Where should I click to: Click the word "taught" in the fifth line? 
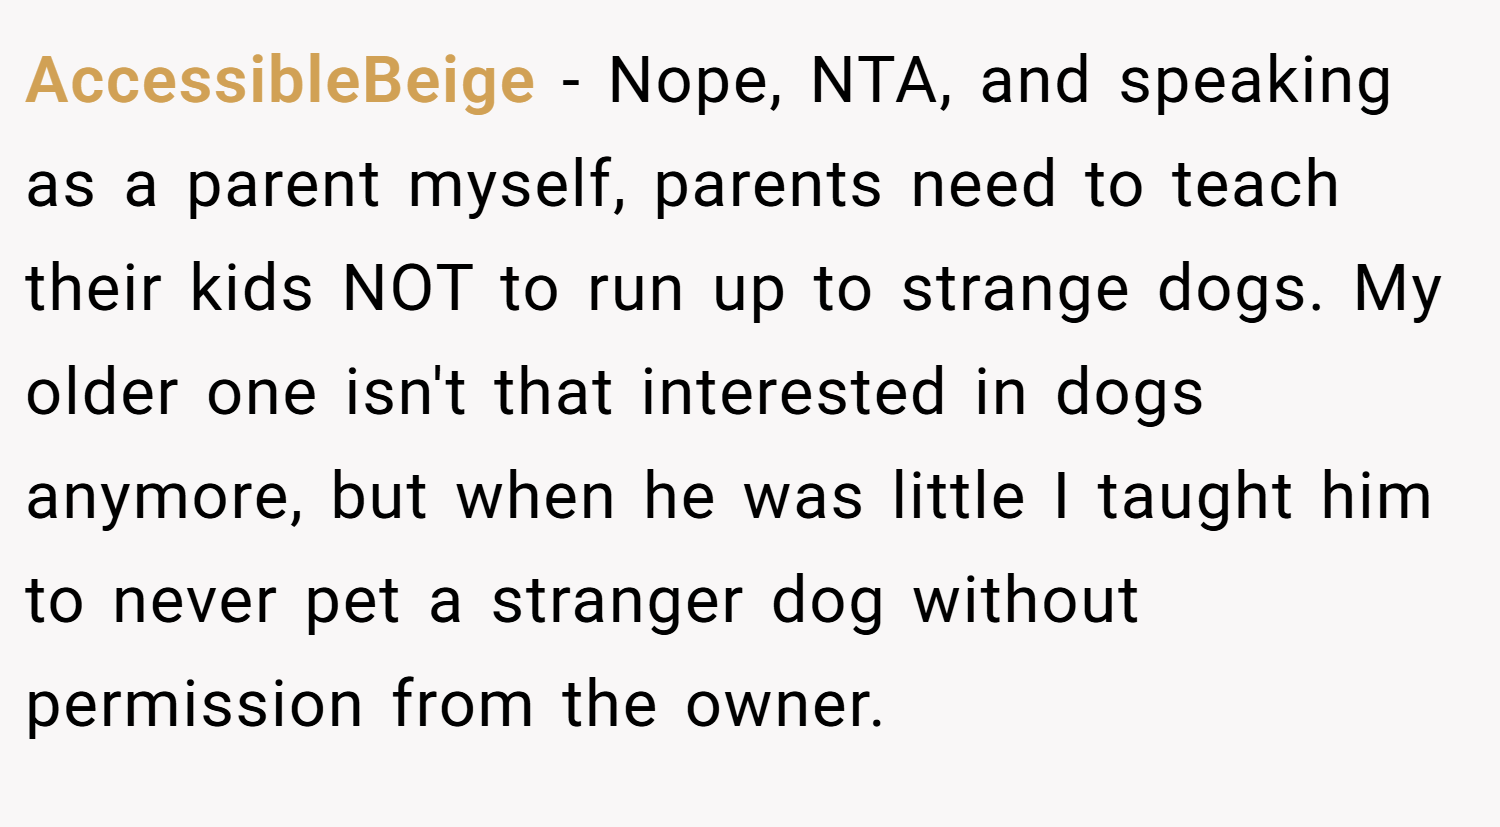[x=1195, y=497]
